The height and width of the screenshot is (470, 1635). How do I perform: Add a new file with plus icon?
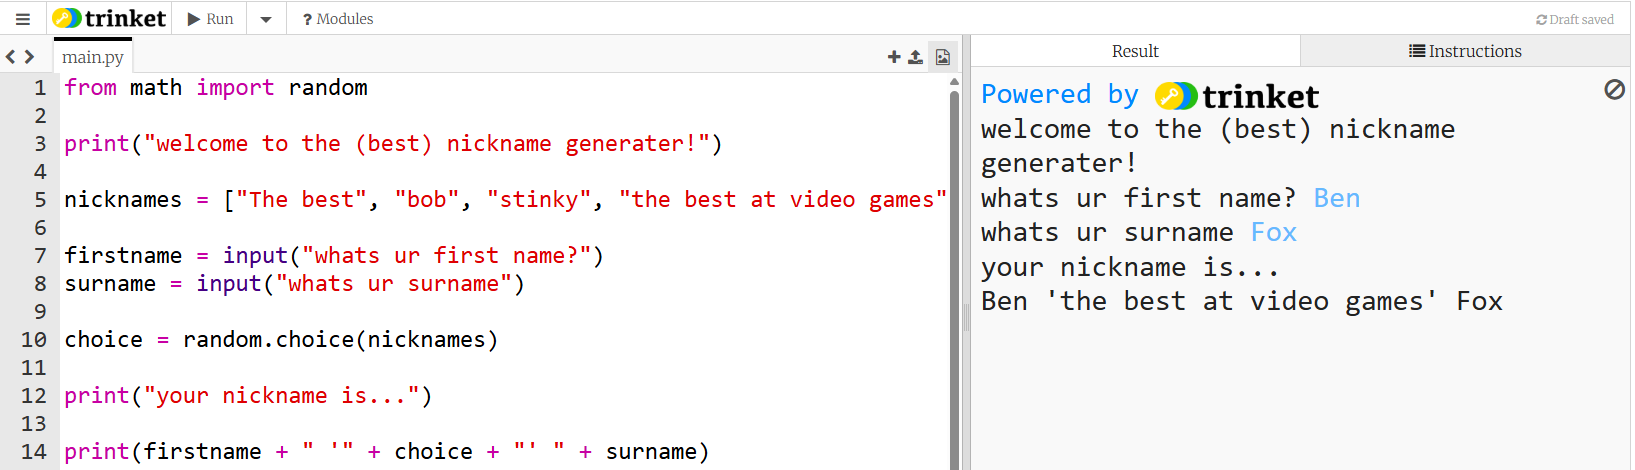coord(894,57)
